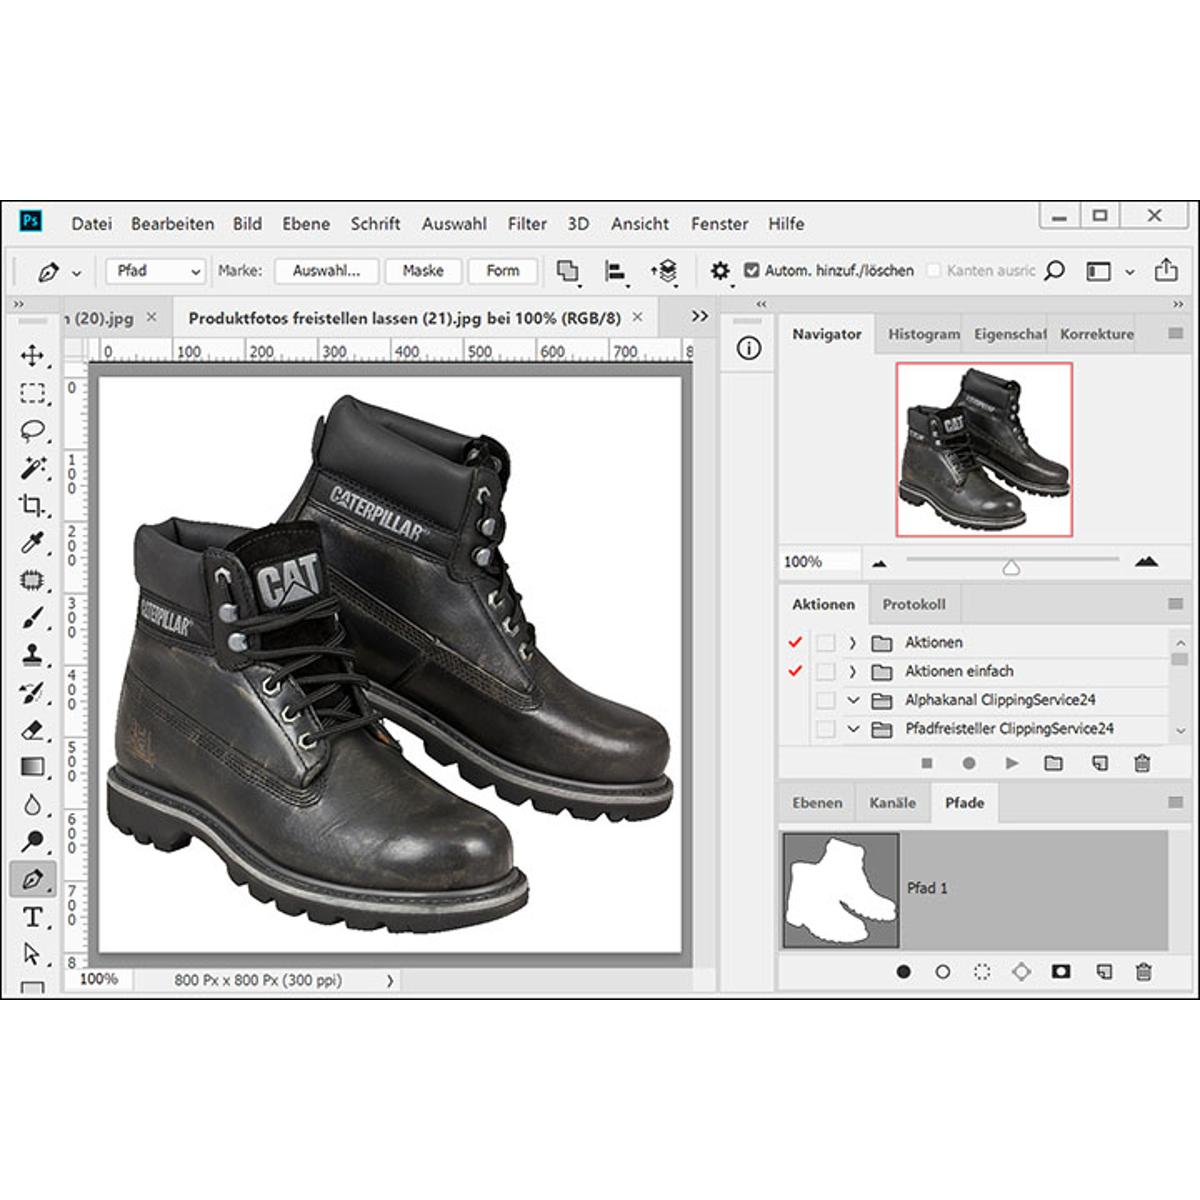The image size is (1200, 1200).
Task: Select the Gradient tool
Action: click(x=32, y=767)
